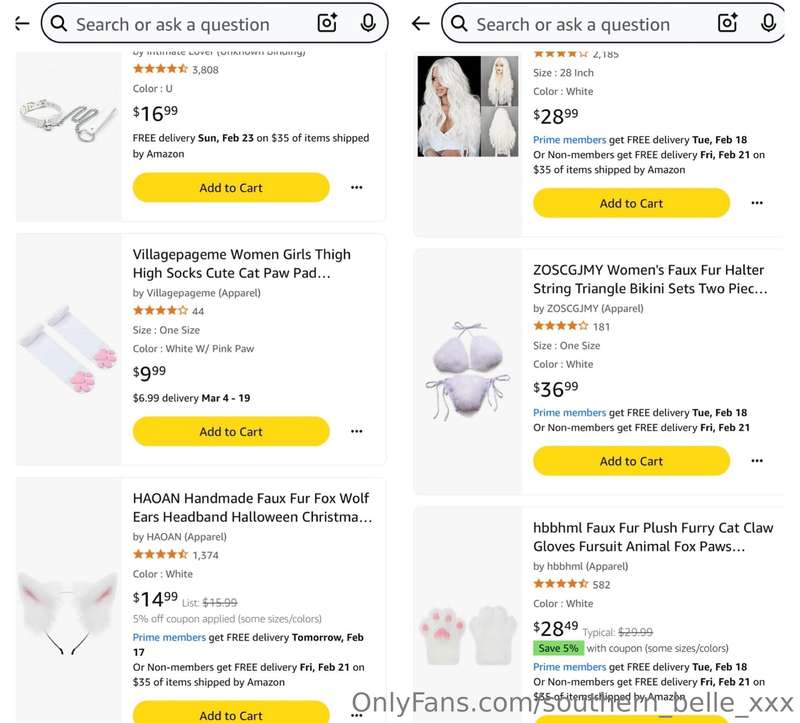Screen dimensions: 800x723
Task: Tap the back arrow in left screen
Action: (x=22, y=23)
